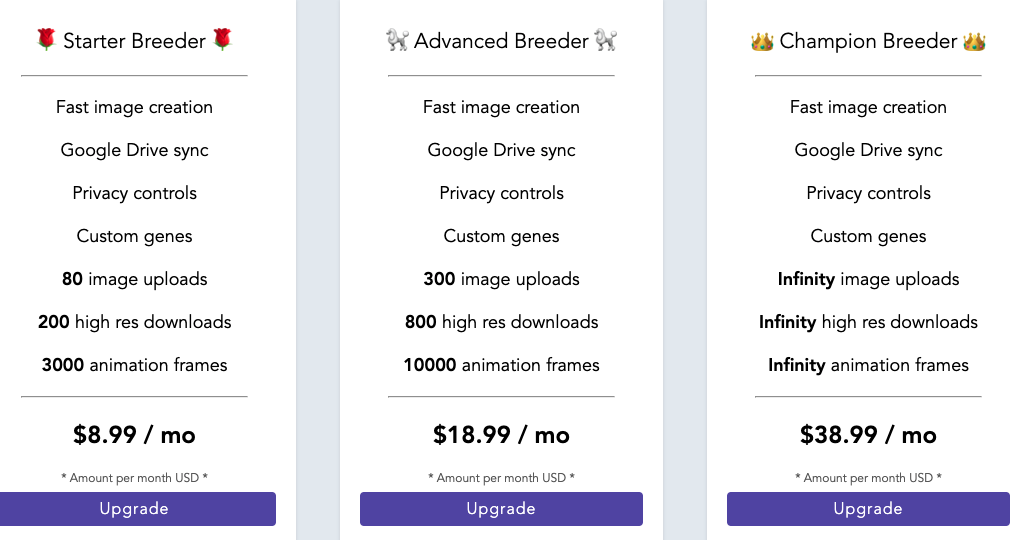Select the Champion Breeder plan title

click(868, 41)
